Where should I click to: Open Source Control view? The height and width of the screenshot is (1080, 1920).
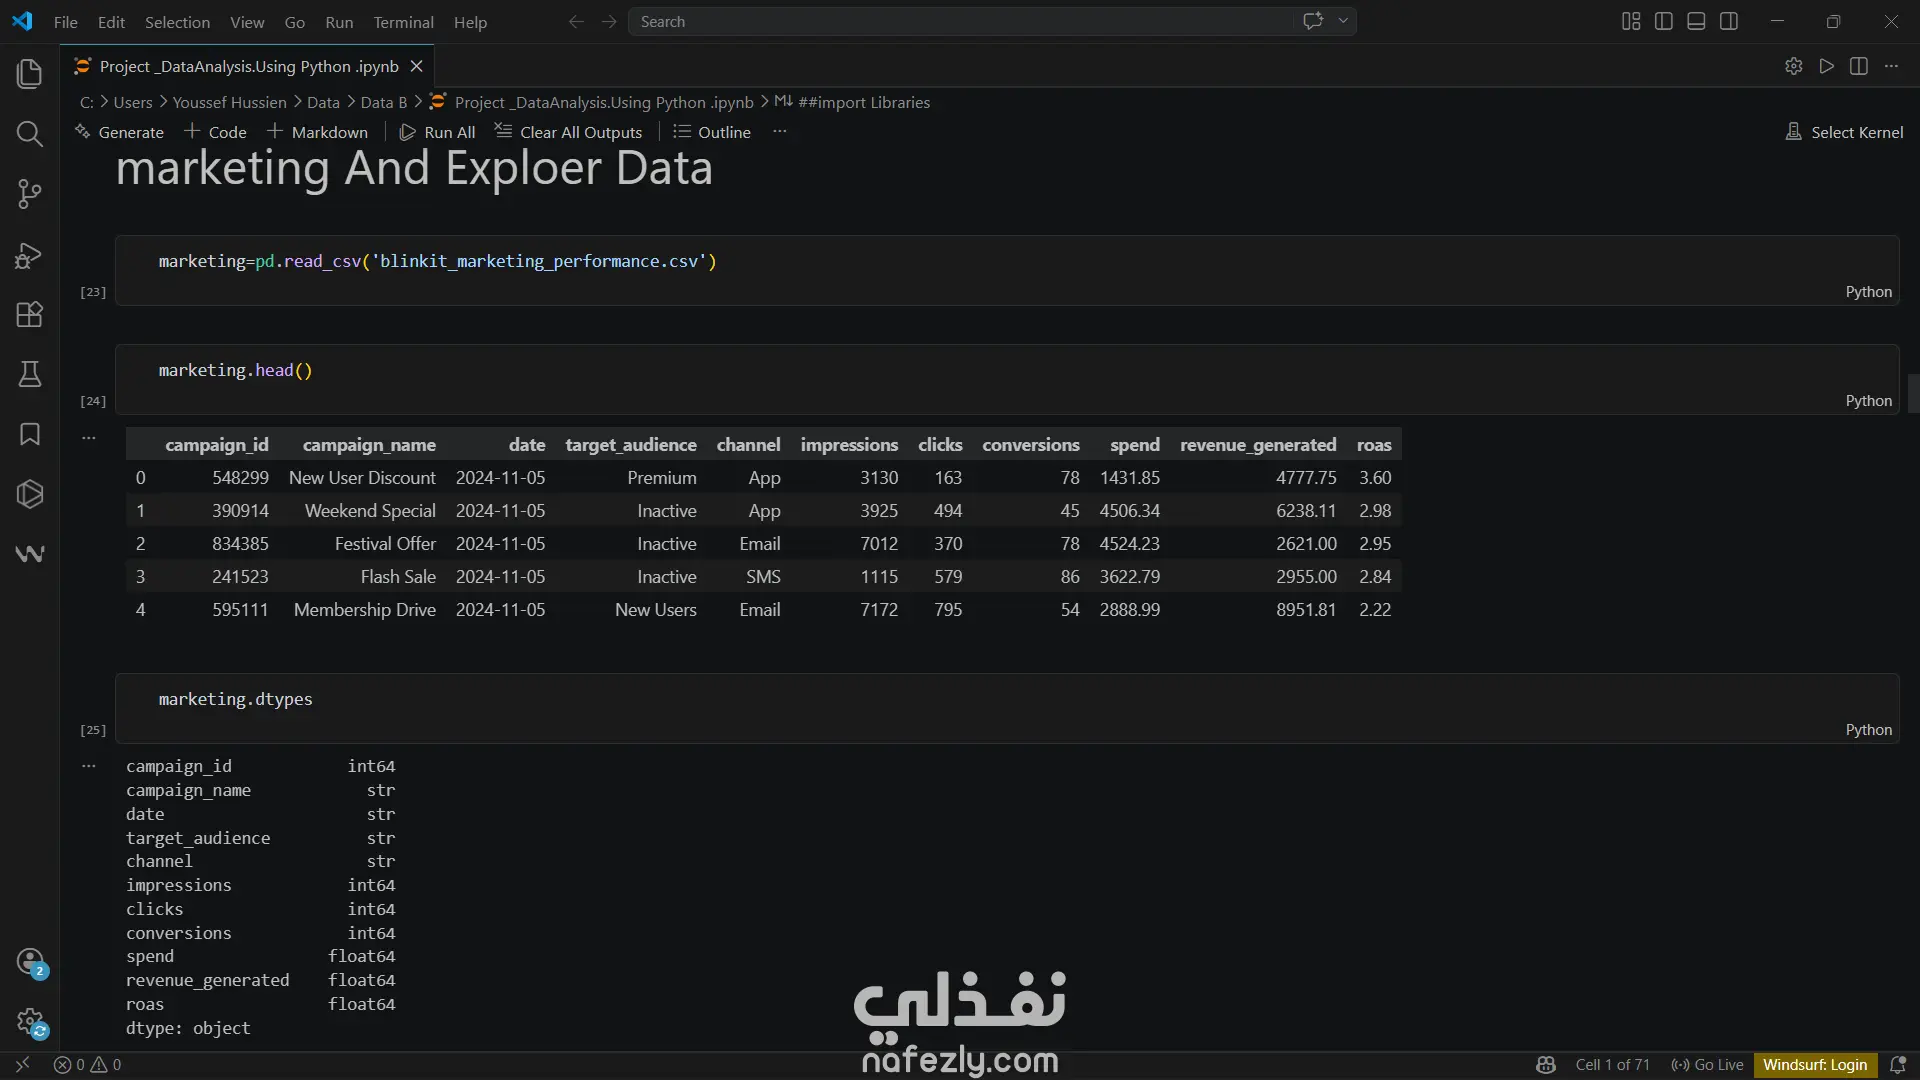pos(30,194)
